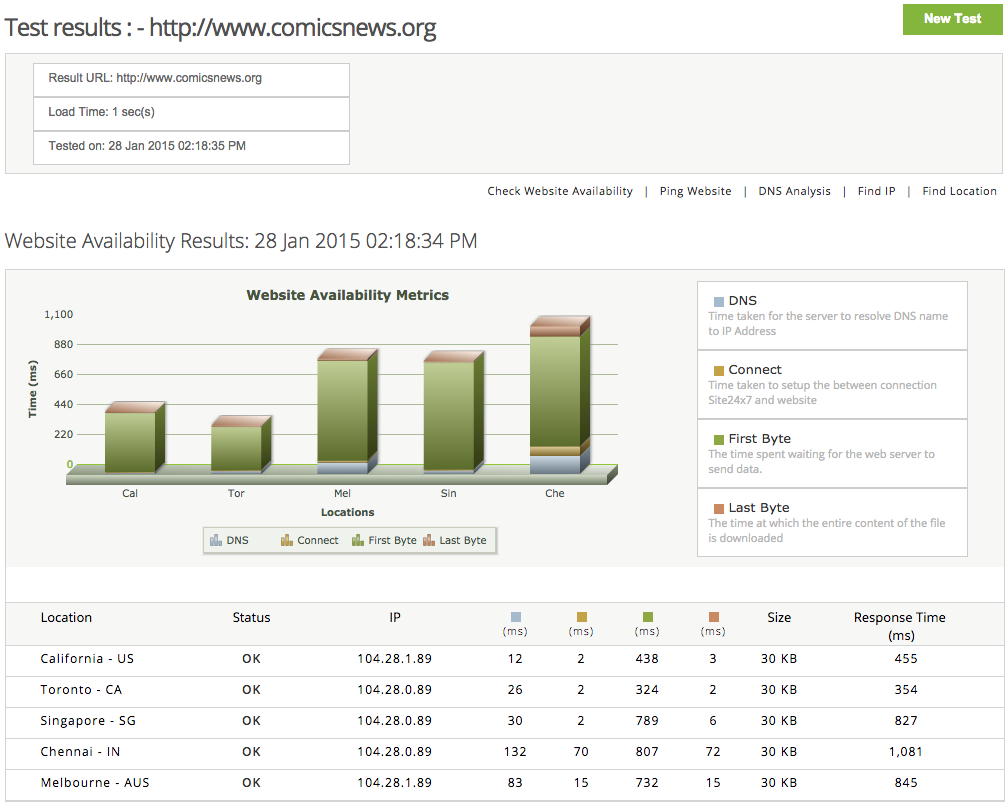The image size is (1007, 807).
Task: Open Check Website Availability link
Action: point(560,191)
